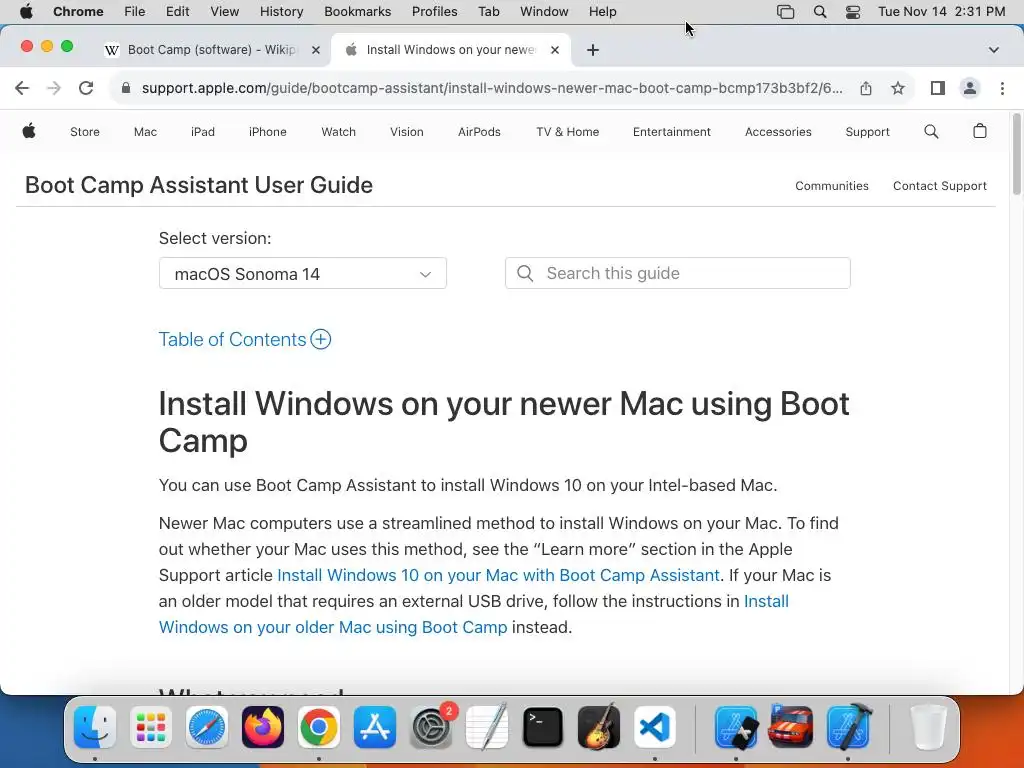Launch Firefox from the Dock
The height and width of the screenshot is (768, 1024).
point(263,727)
